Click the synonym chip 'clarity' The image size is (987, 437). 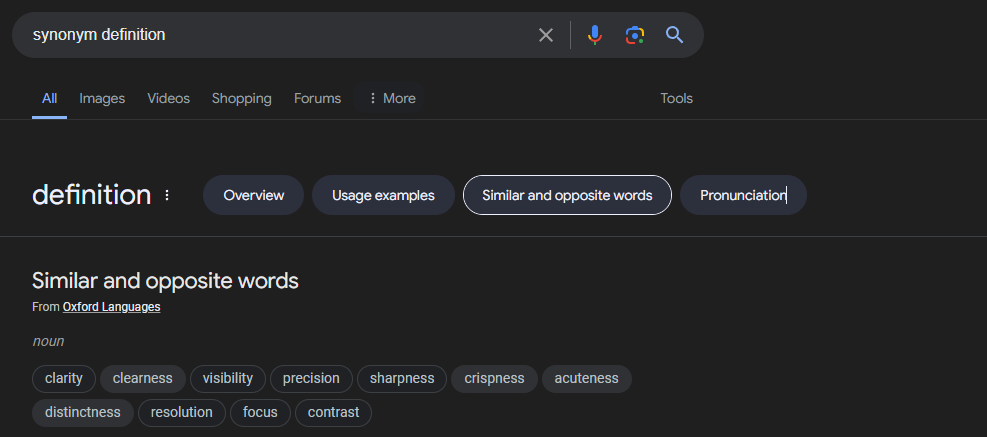(x=64, y=378)
